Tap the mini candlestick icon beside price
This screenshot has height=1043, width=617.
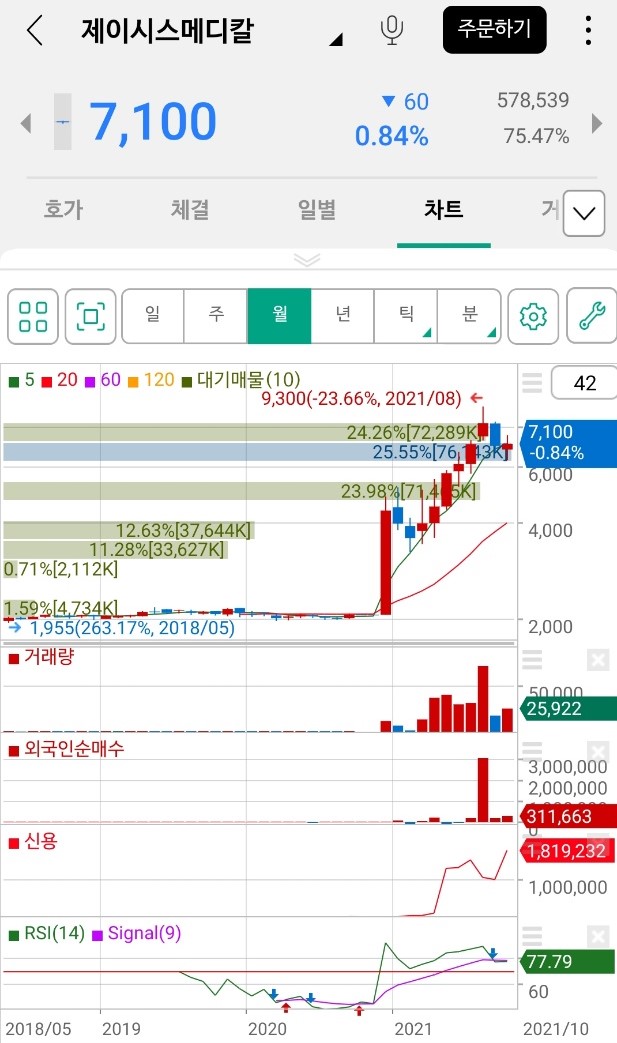(x=62, y=122)
